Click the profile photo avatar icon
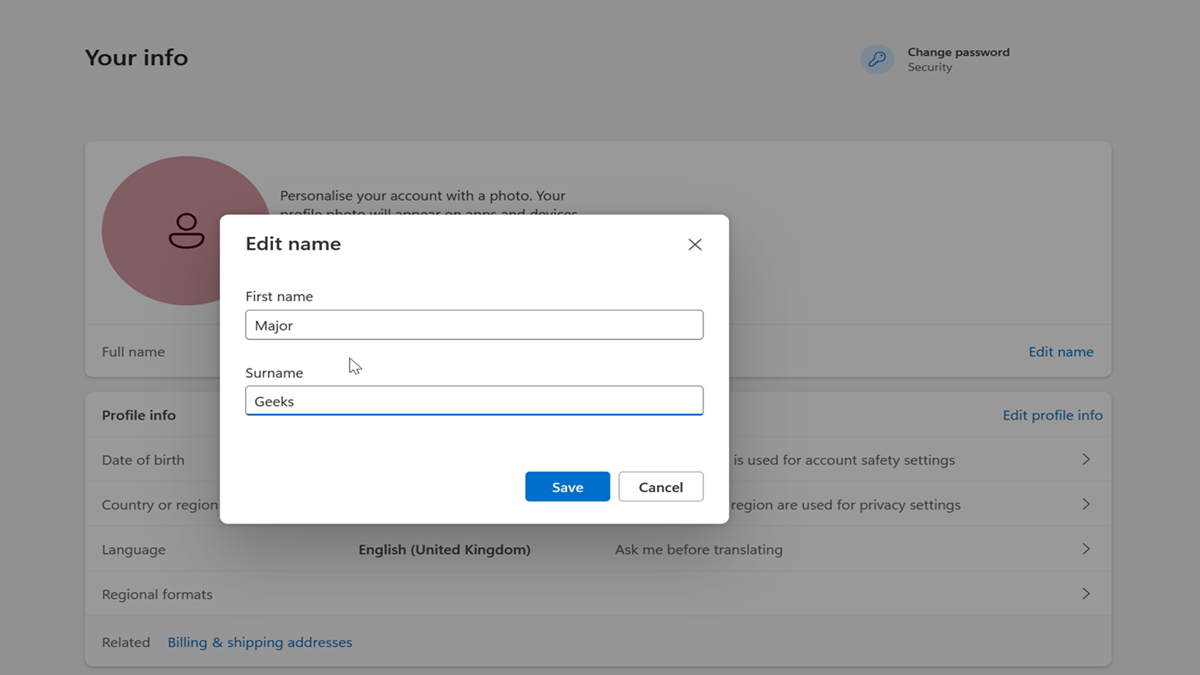This screenshot has width=1200, height=675. tap(186, 230)
